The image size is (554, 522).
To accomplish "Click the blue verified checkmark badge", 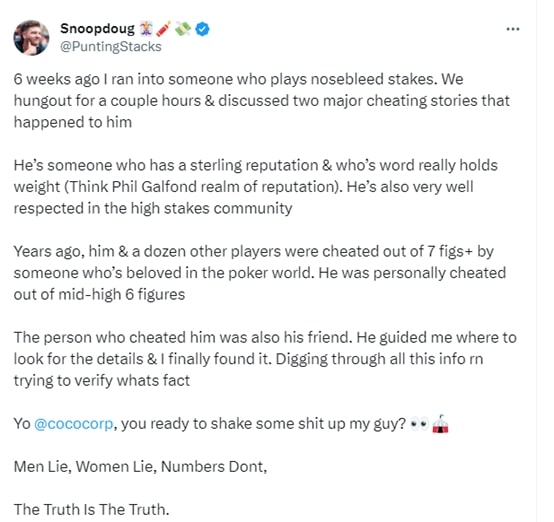I will pos(202,29).
